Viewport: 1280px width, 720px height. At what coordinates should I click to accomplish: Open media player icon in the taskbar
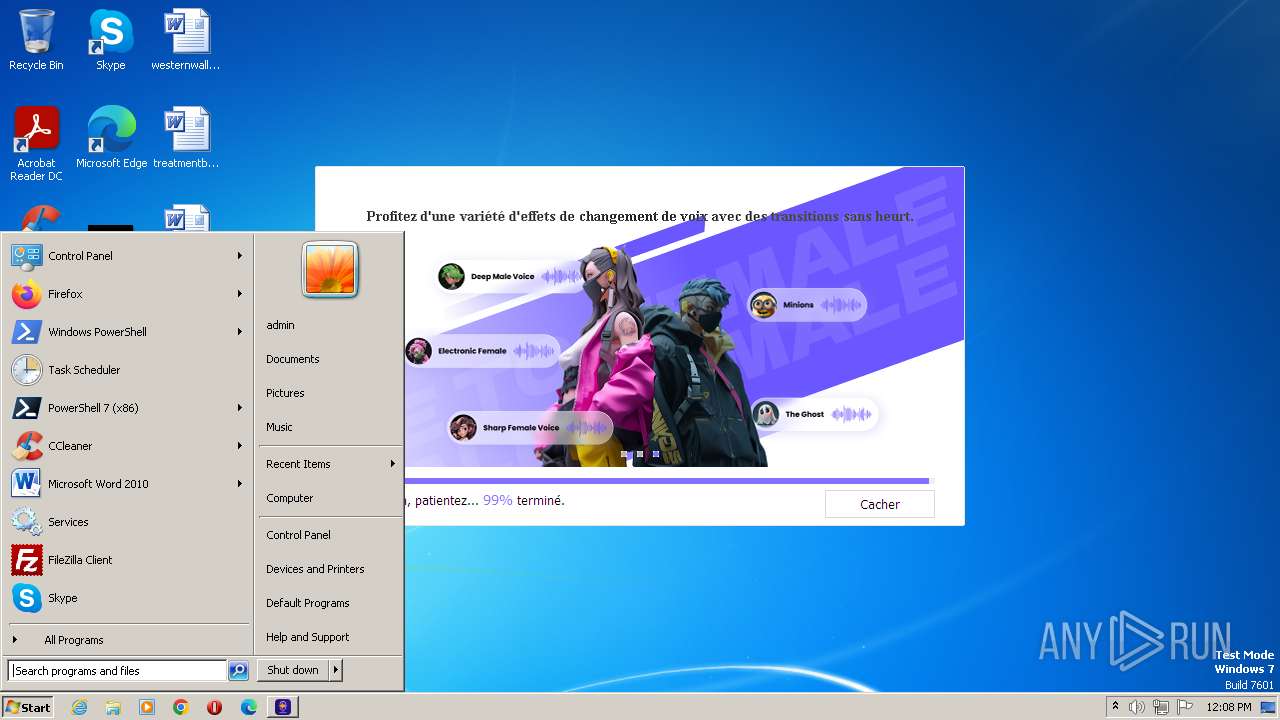(147, 707)
